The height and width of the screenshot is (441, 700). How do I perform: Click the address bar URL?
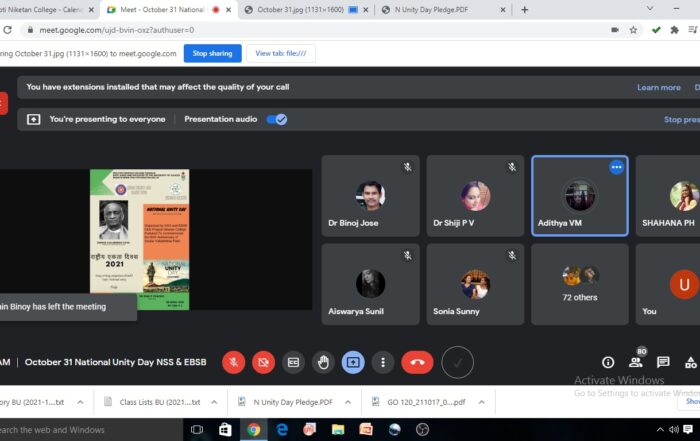[117, 30]
